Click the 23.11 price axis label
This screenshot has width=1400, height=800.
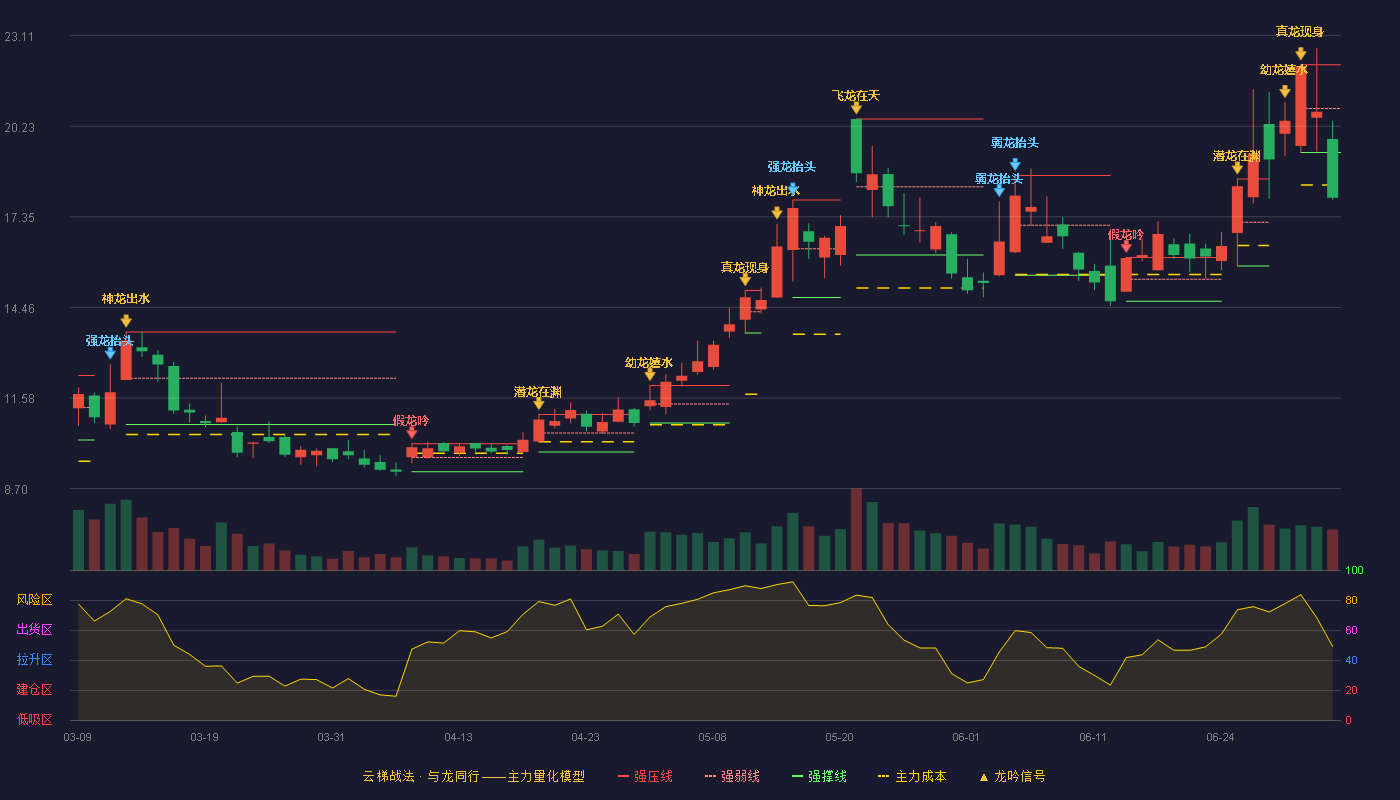[x=19, y=37]
